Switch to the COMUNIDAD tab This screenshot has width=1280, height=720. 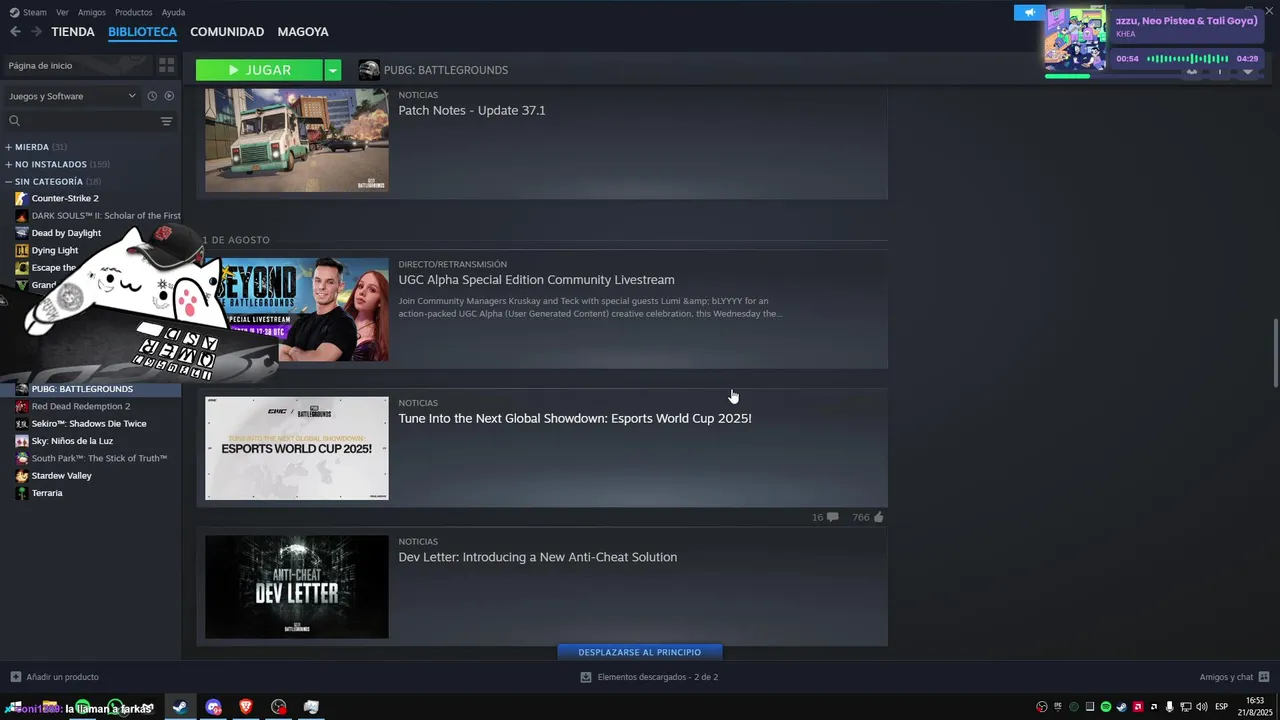pos(227,32)
